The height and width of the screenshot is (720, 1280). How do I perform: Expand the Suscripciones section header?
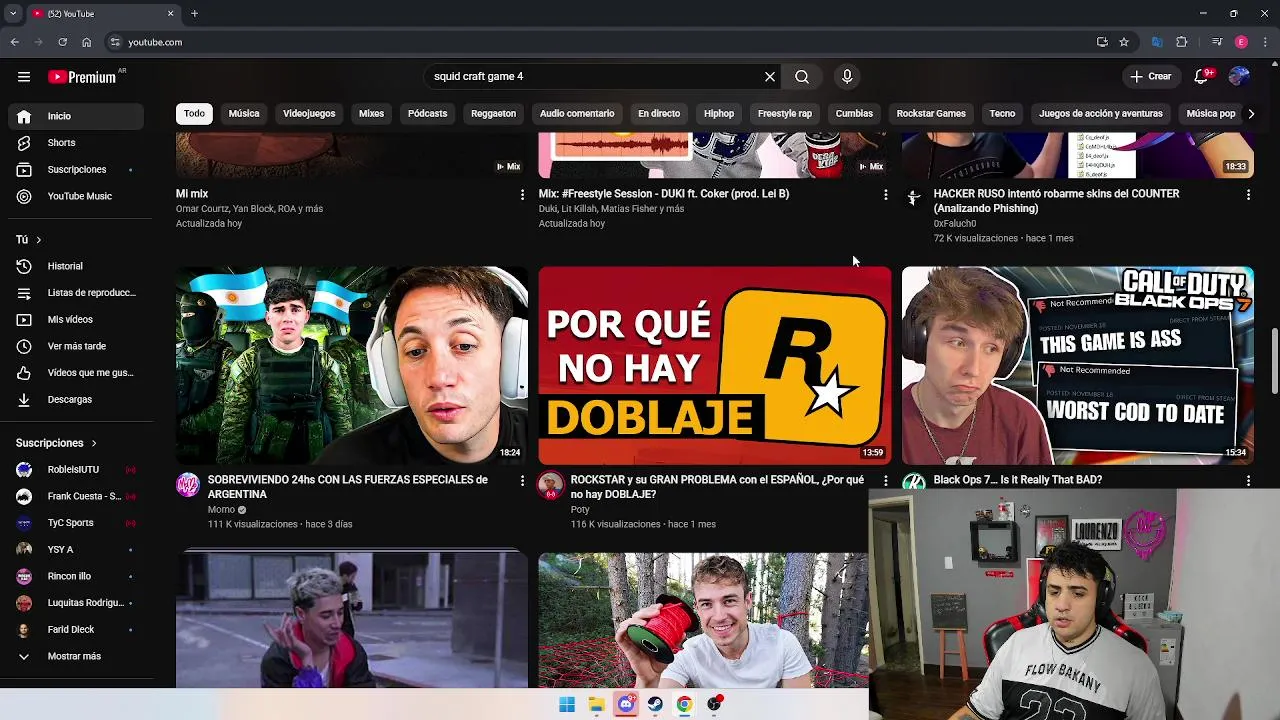[56, 443]
